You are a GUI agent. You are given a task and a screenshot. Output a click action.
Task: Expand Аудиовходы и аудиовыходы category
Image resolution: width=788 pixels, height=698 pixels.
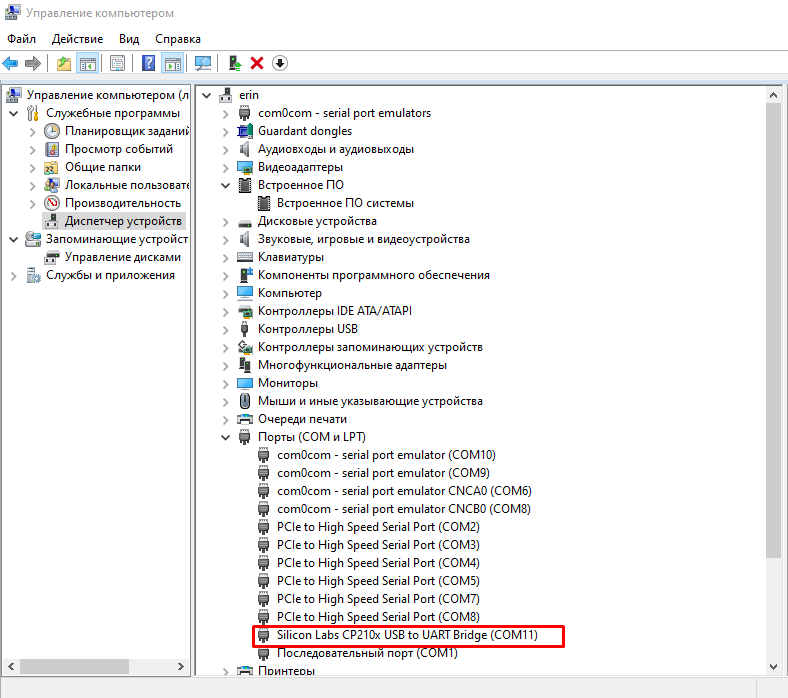[x=226, y=150]
